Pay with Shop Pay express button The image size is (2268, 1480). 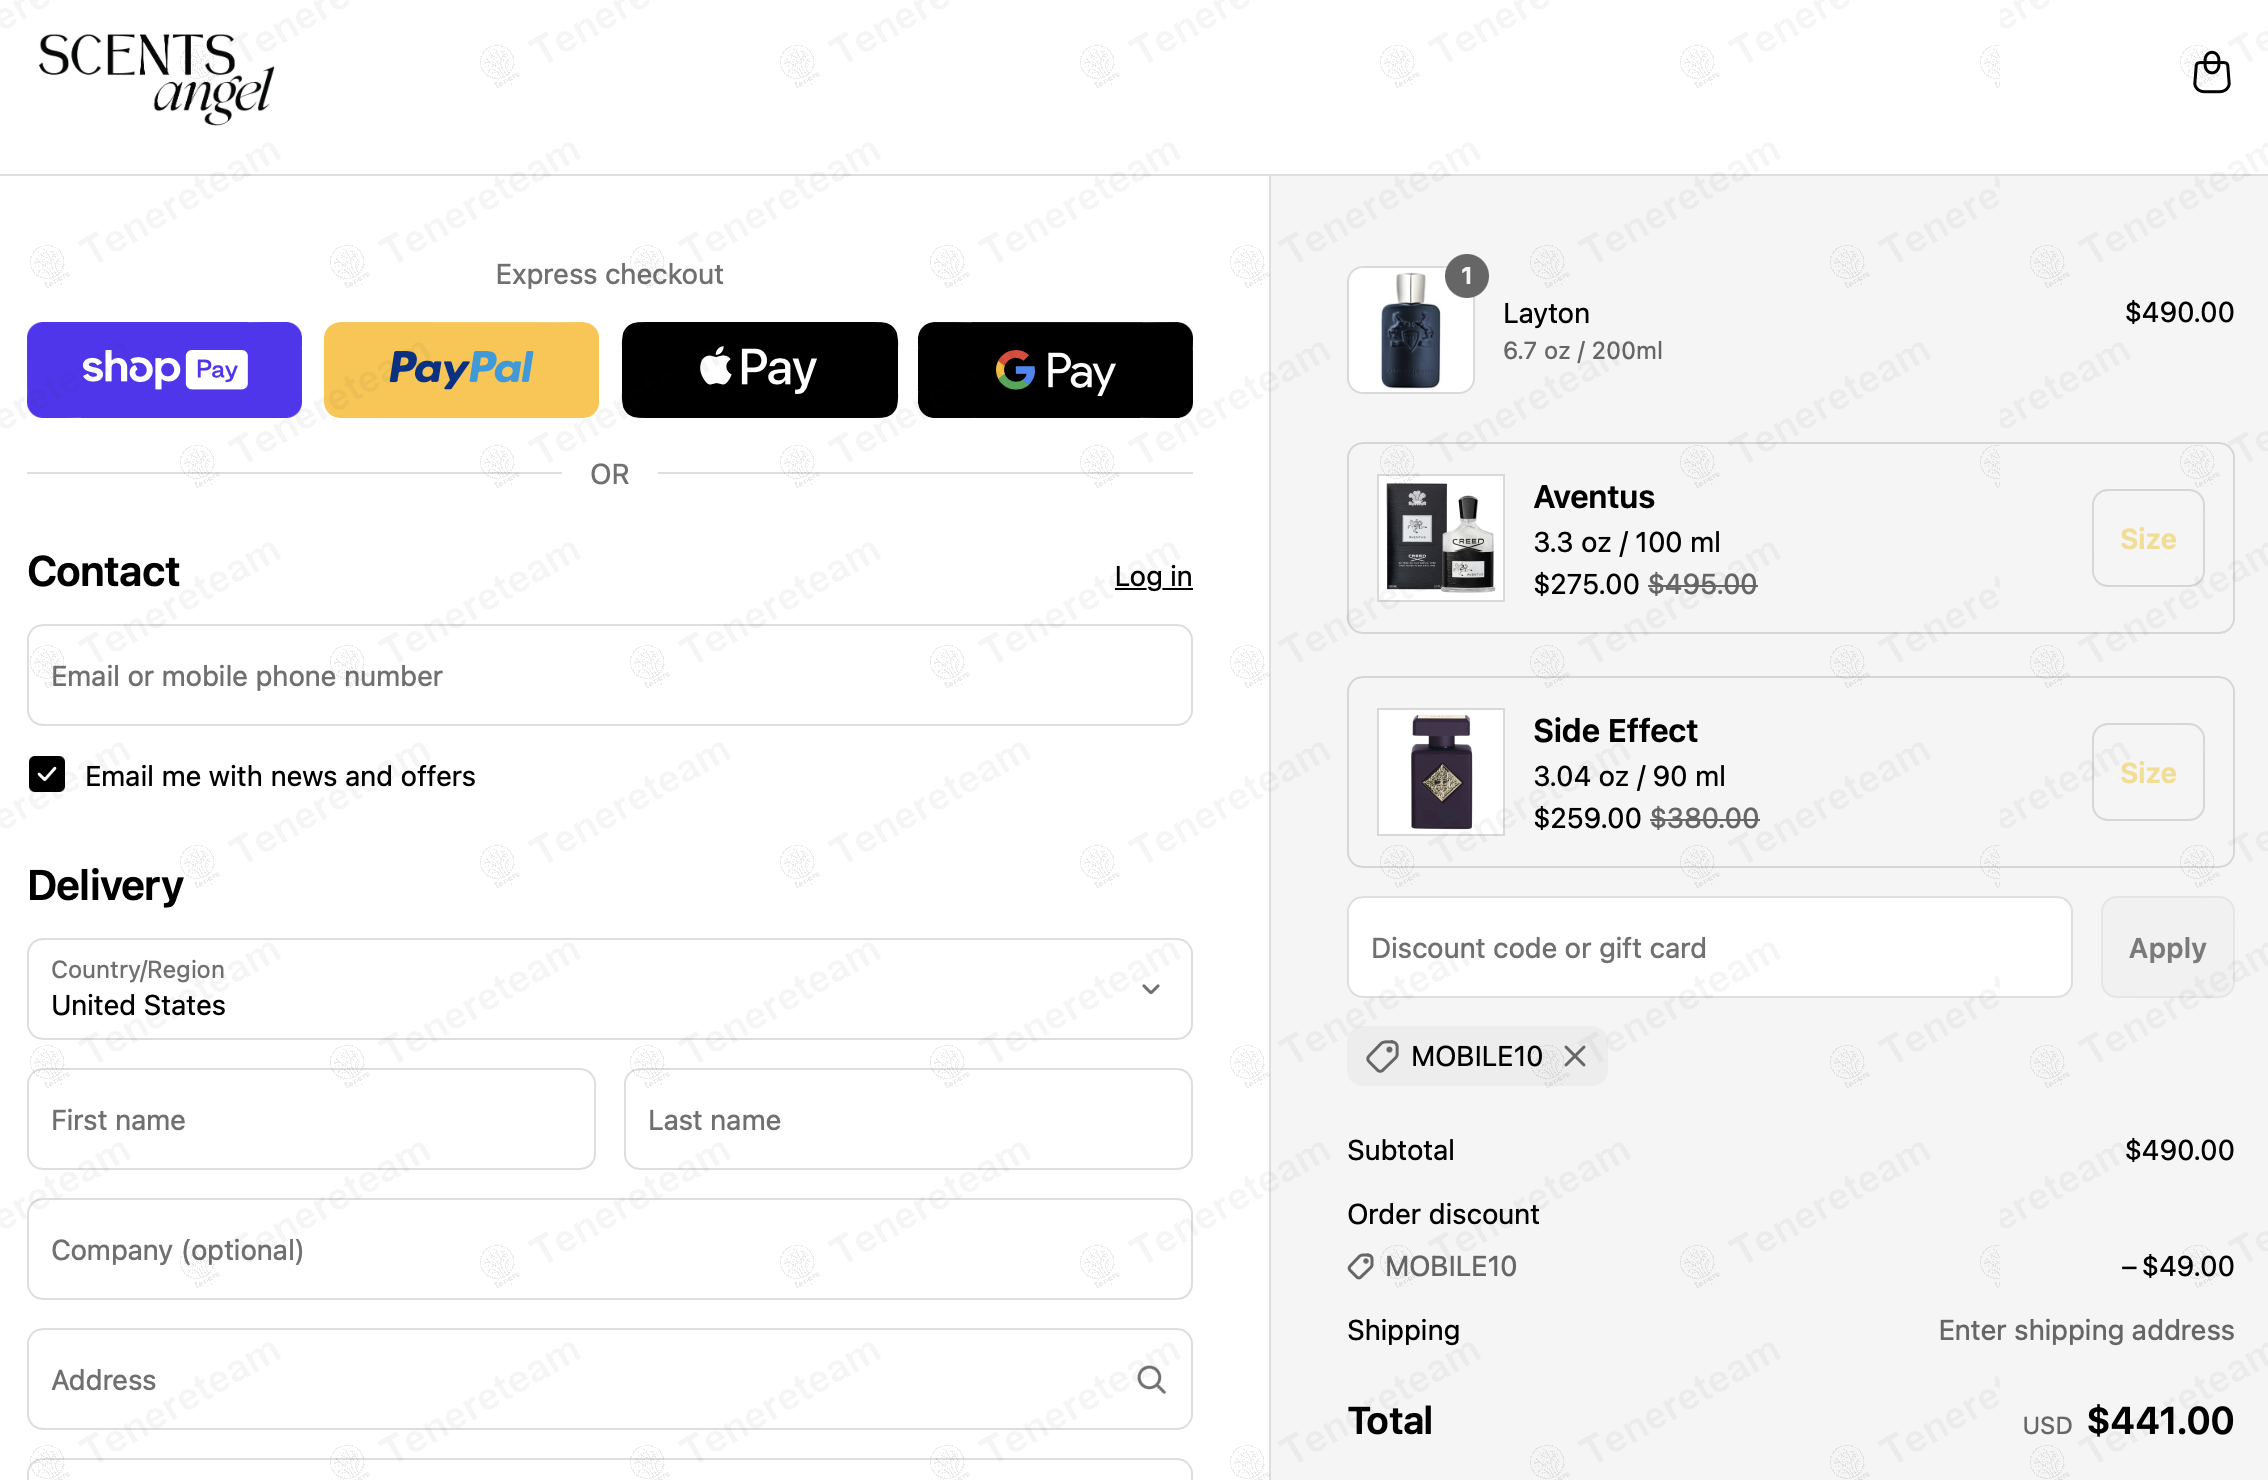tap(164, 369)
